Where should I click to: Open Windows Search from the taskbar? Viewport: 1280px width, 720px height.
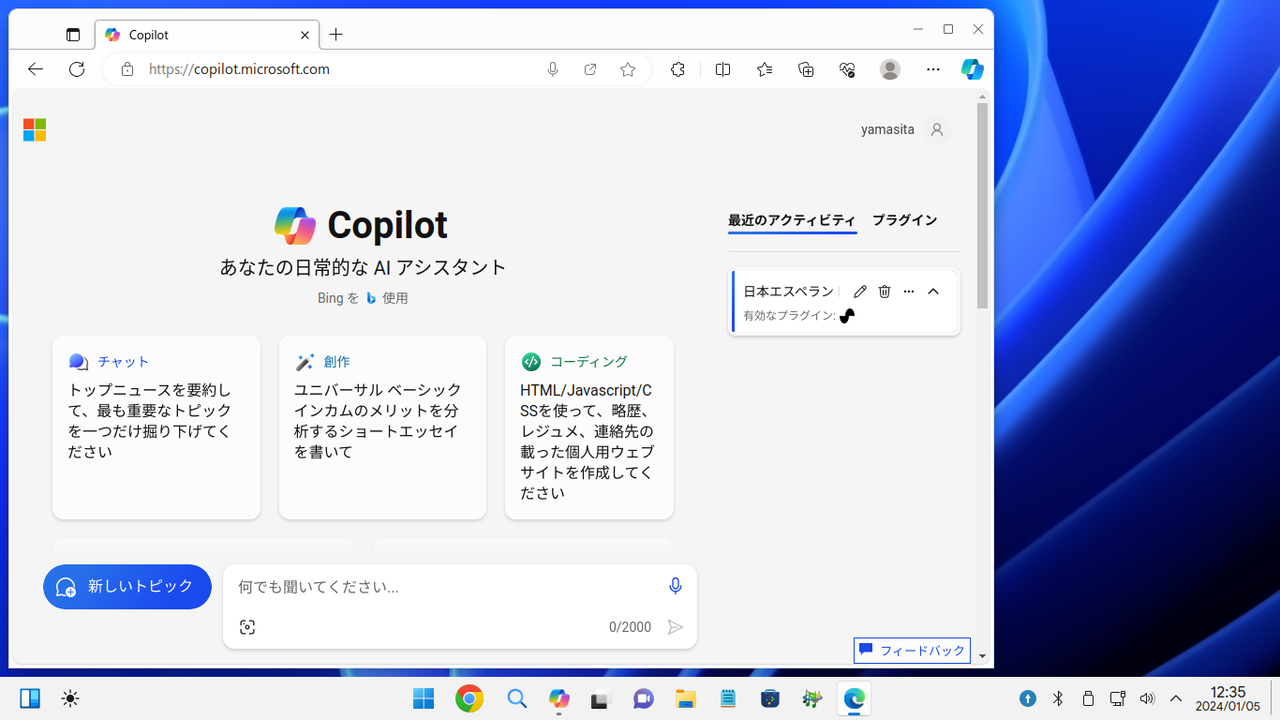tap(516, 699)
